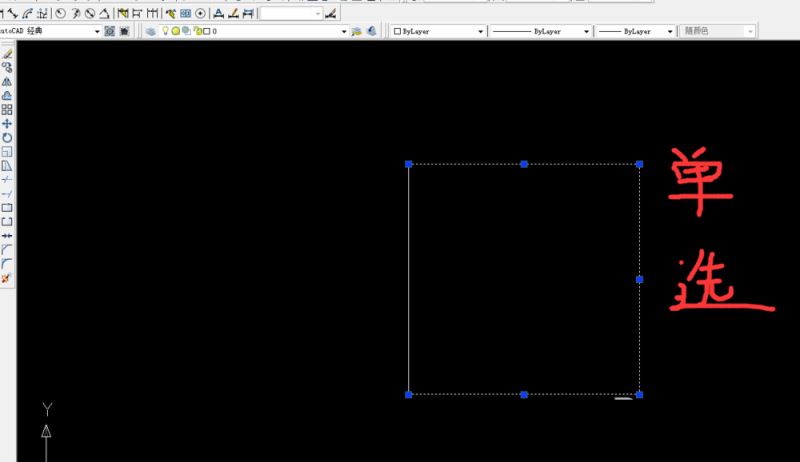Expand the layer list dropdown
The width and height of the screenshot is (800, 462).
pos(344,32)
